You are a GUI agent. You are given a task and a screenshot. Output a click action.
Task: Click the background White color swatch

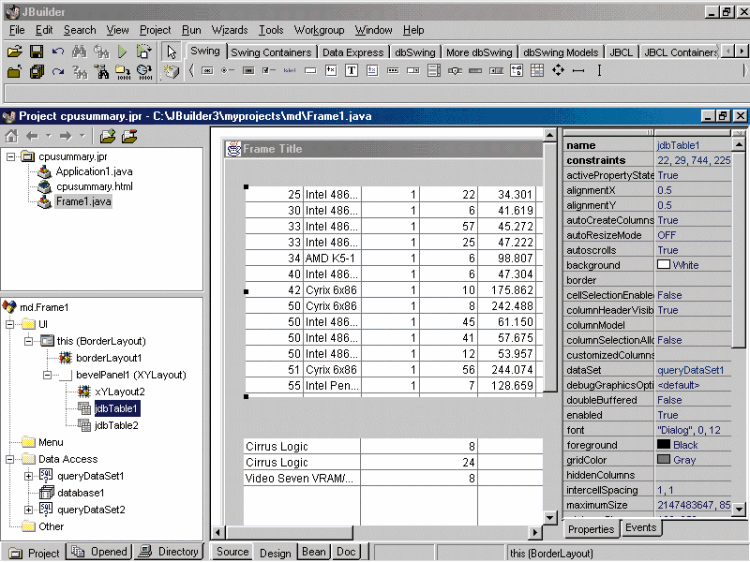pos(663,264)
